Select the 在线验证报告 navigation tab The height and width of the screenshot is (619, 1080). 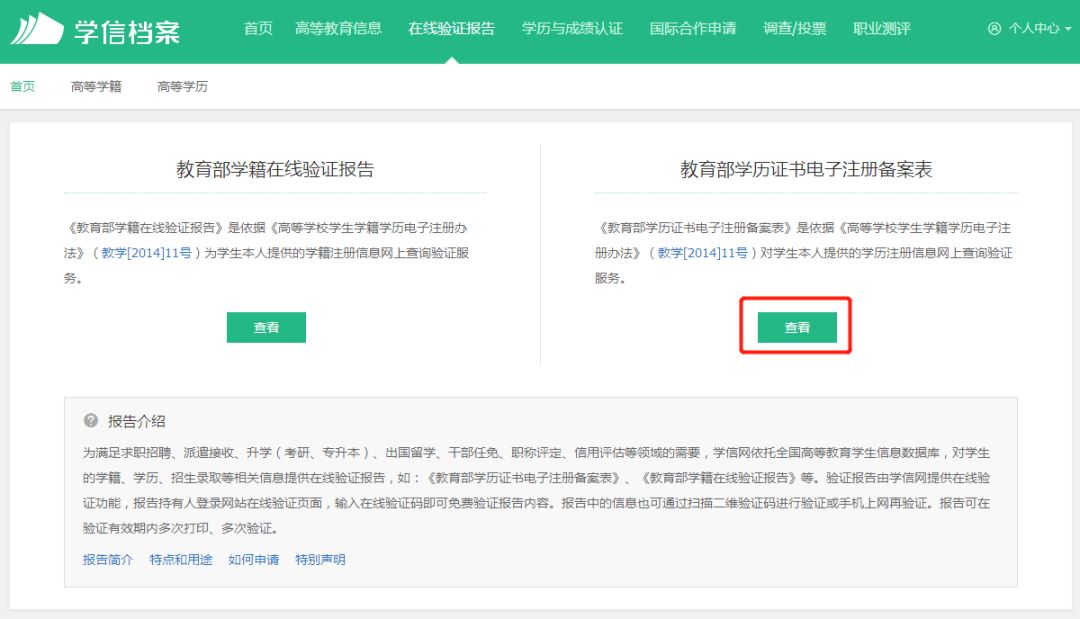tap(451, 28)
